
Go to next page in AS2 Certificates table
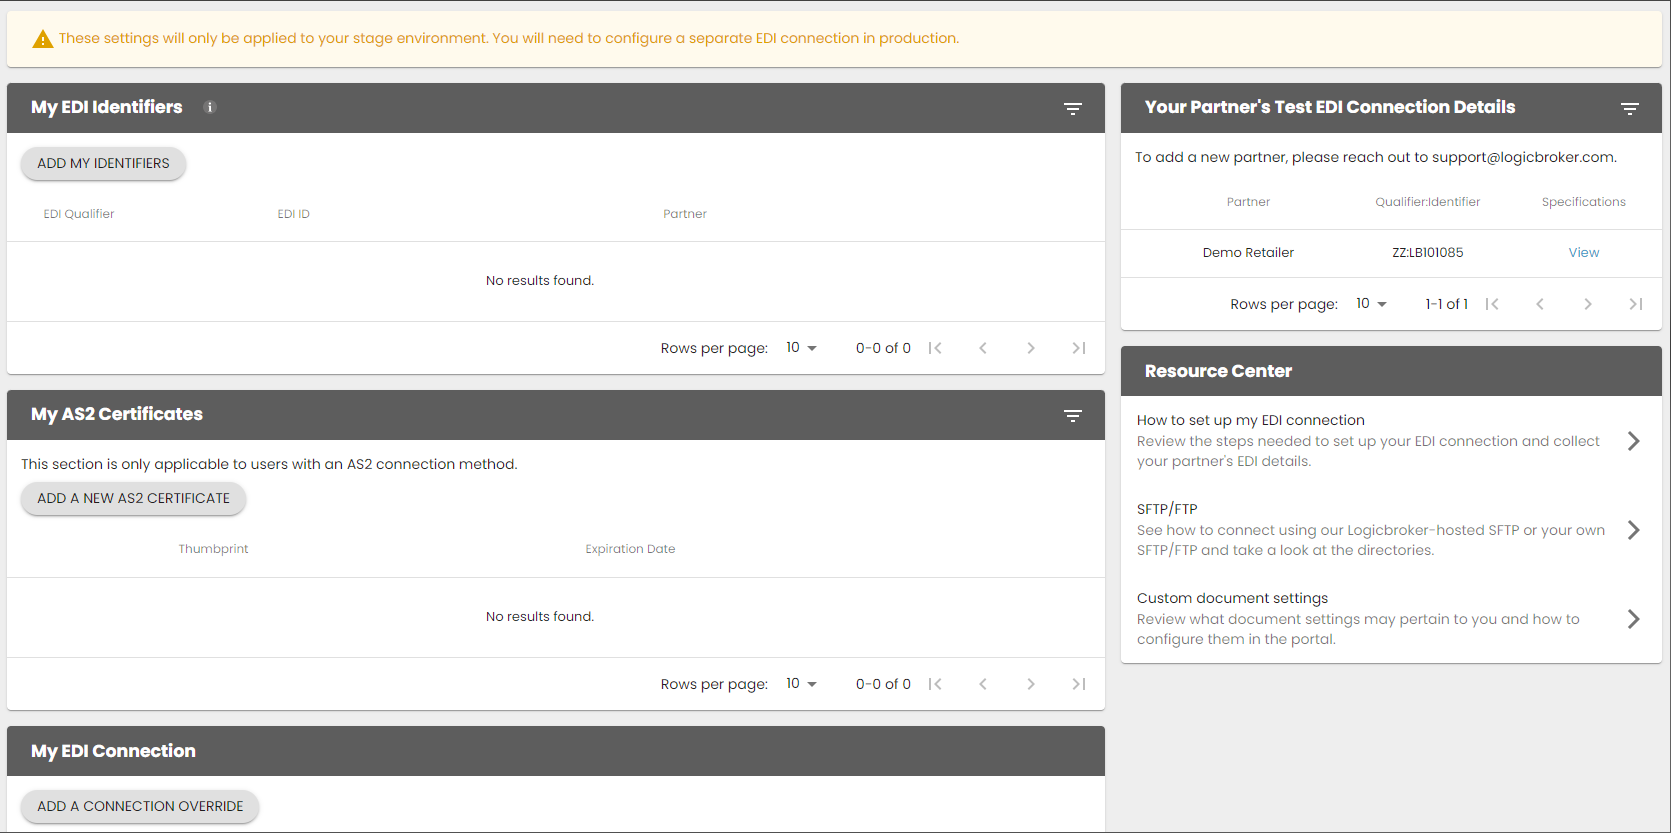pos(1030,684)
